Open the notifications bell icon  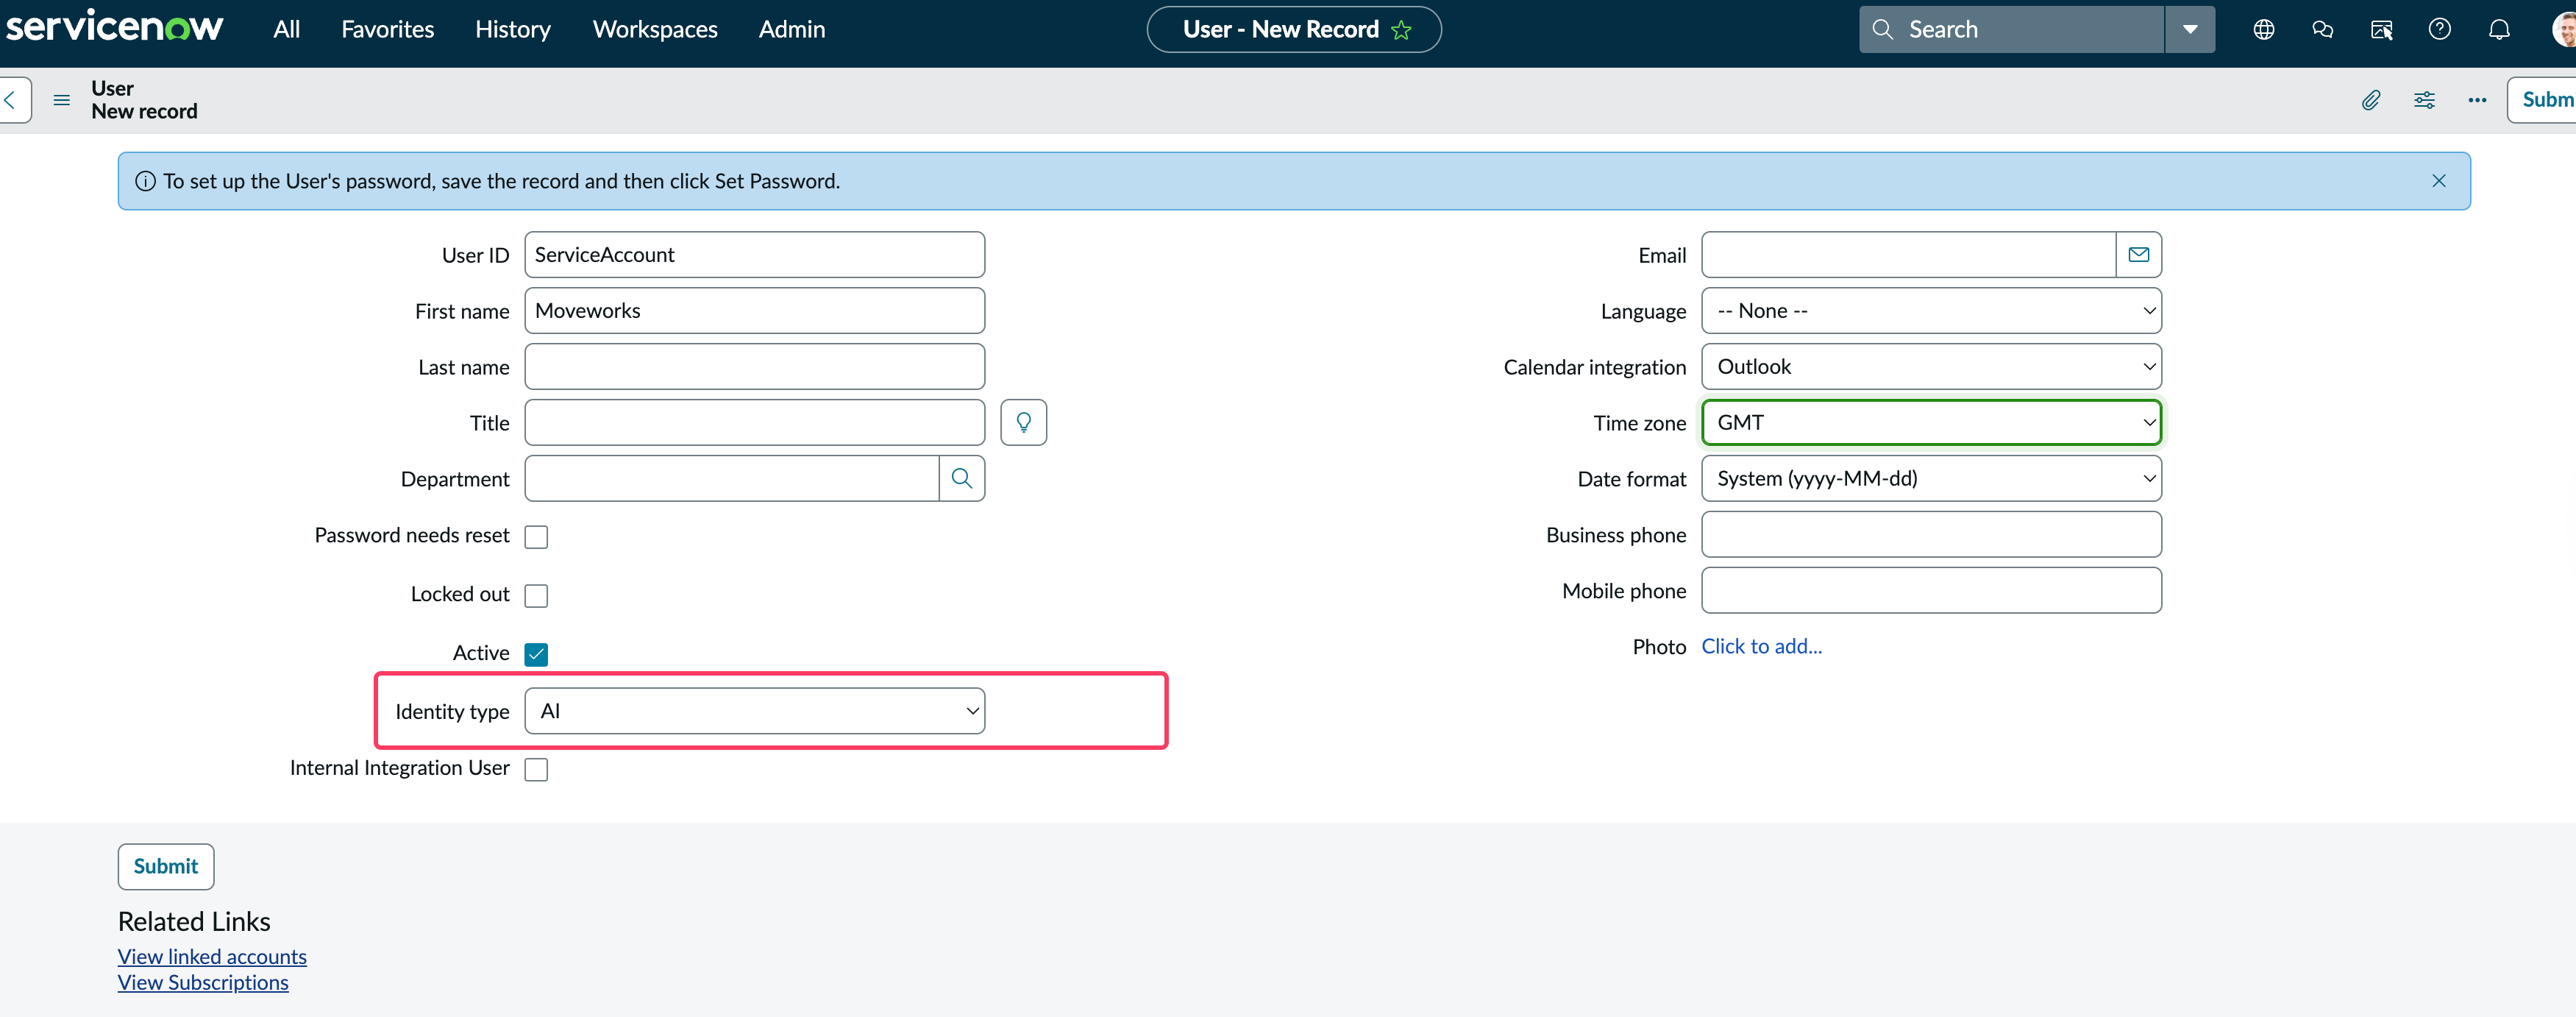point(2499,29)
